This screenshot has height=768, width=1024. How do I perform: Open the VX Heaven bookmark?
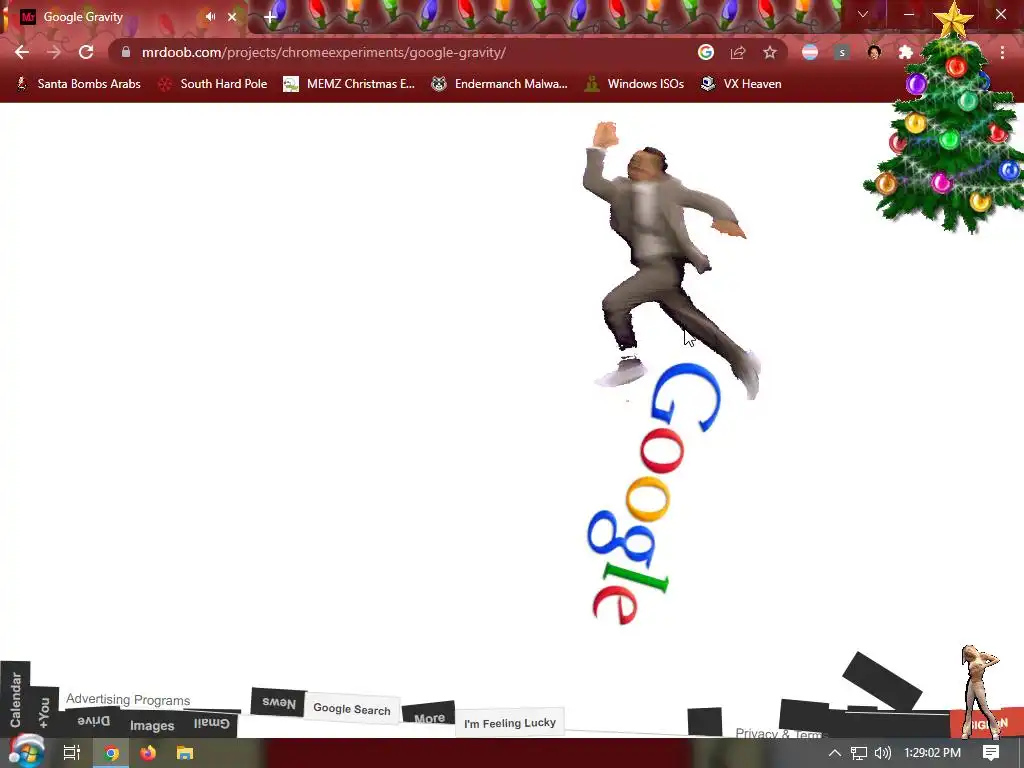click(741, 84)
